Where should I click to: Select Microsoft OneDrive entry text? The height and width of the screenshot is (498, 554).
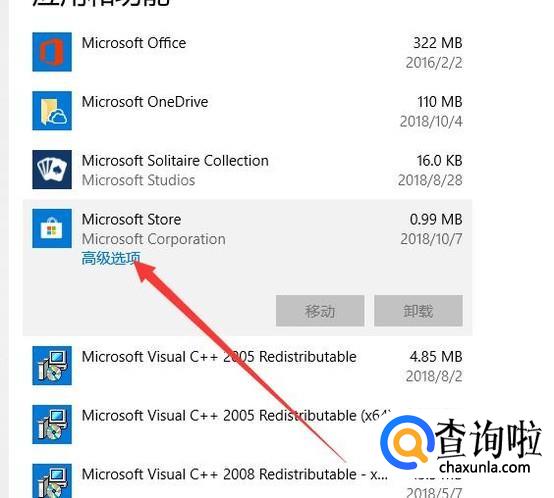pyautogui.click(x=145, y=102)
